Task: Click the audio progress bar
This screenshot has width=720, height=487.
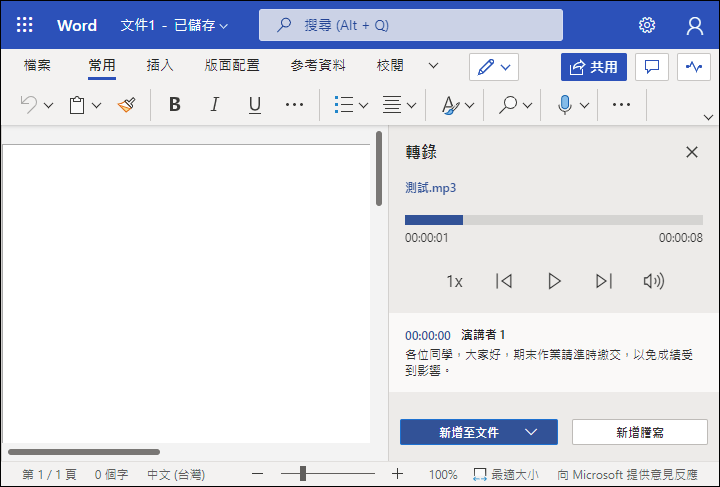Action: coord(554,220)
